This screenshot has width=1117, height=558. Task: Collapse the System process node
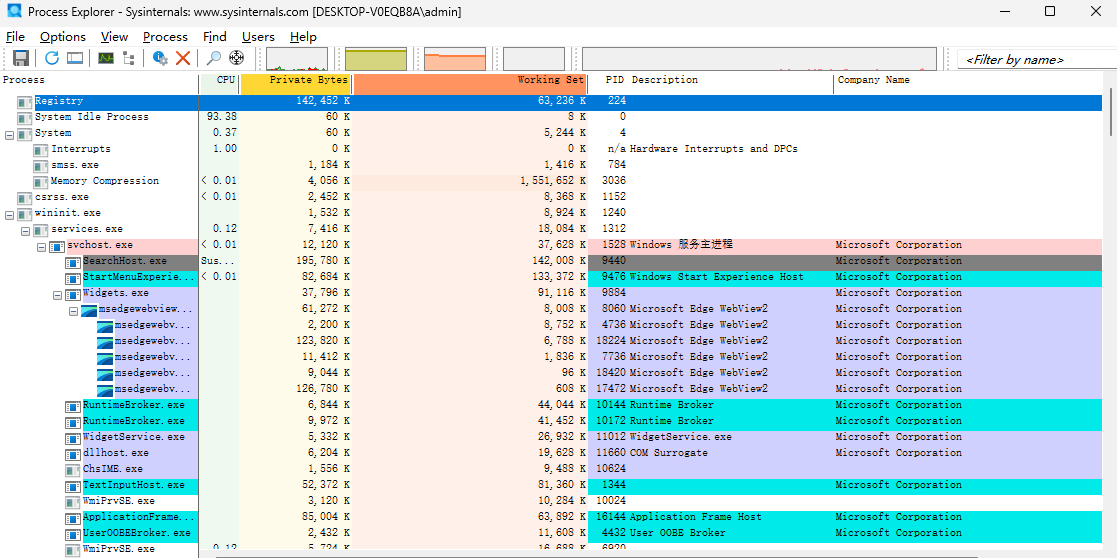pos(9,134)
